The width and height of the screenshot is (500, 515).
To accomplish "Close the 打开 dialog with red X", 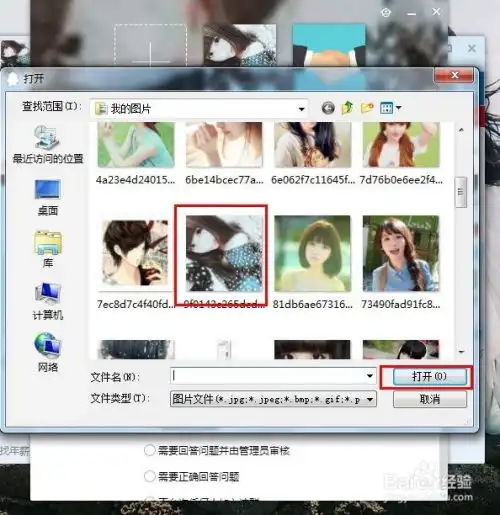I will (454, 75).
